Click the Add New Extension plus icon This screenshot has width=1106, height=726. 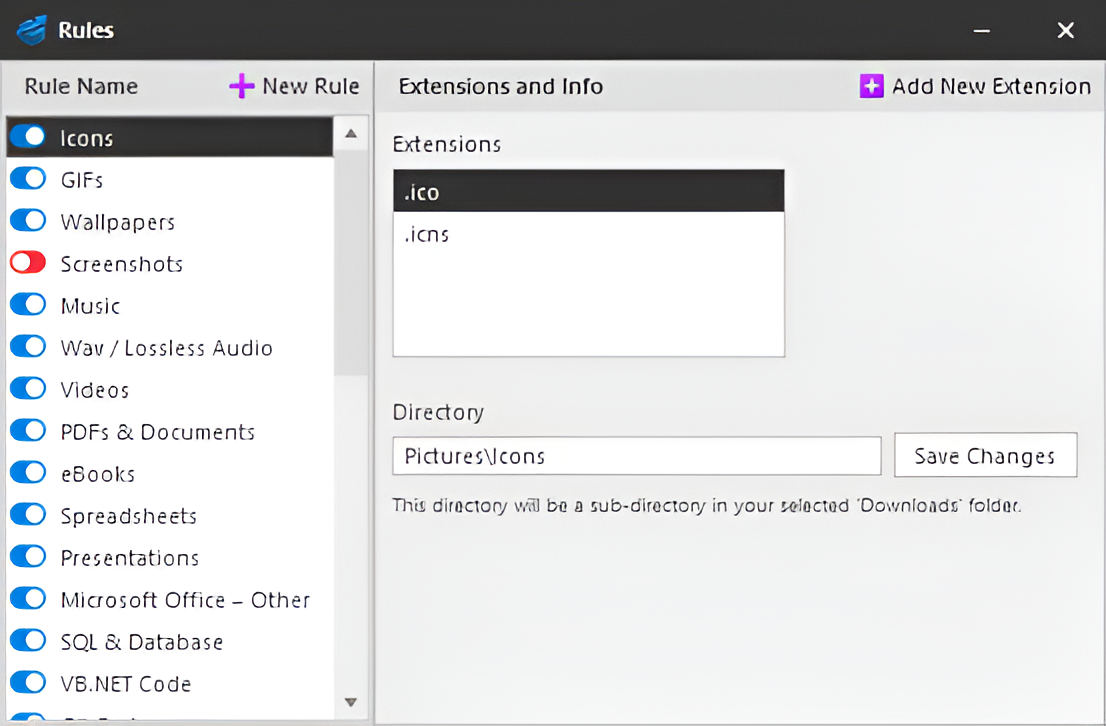tap(871, 86)
